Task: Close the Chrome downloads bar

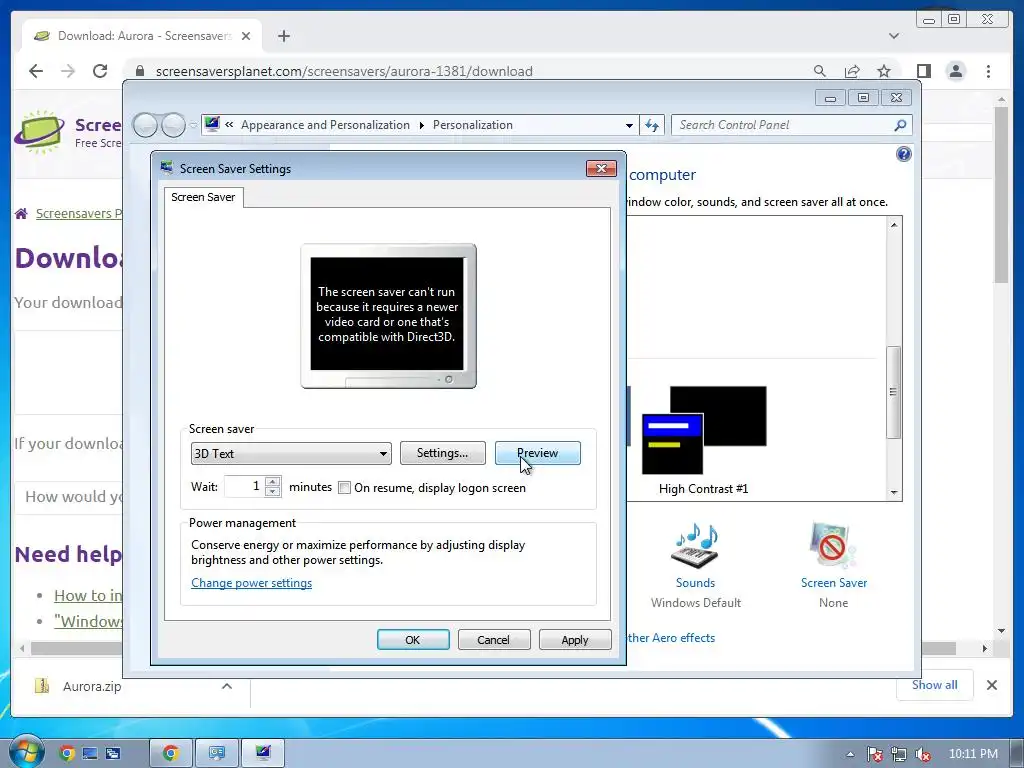Action: tap(991, 685)
